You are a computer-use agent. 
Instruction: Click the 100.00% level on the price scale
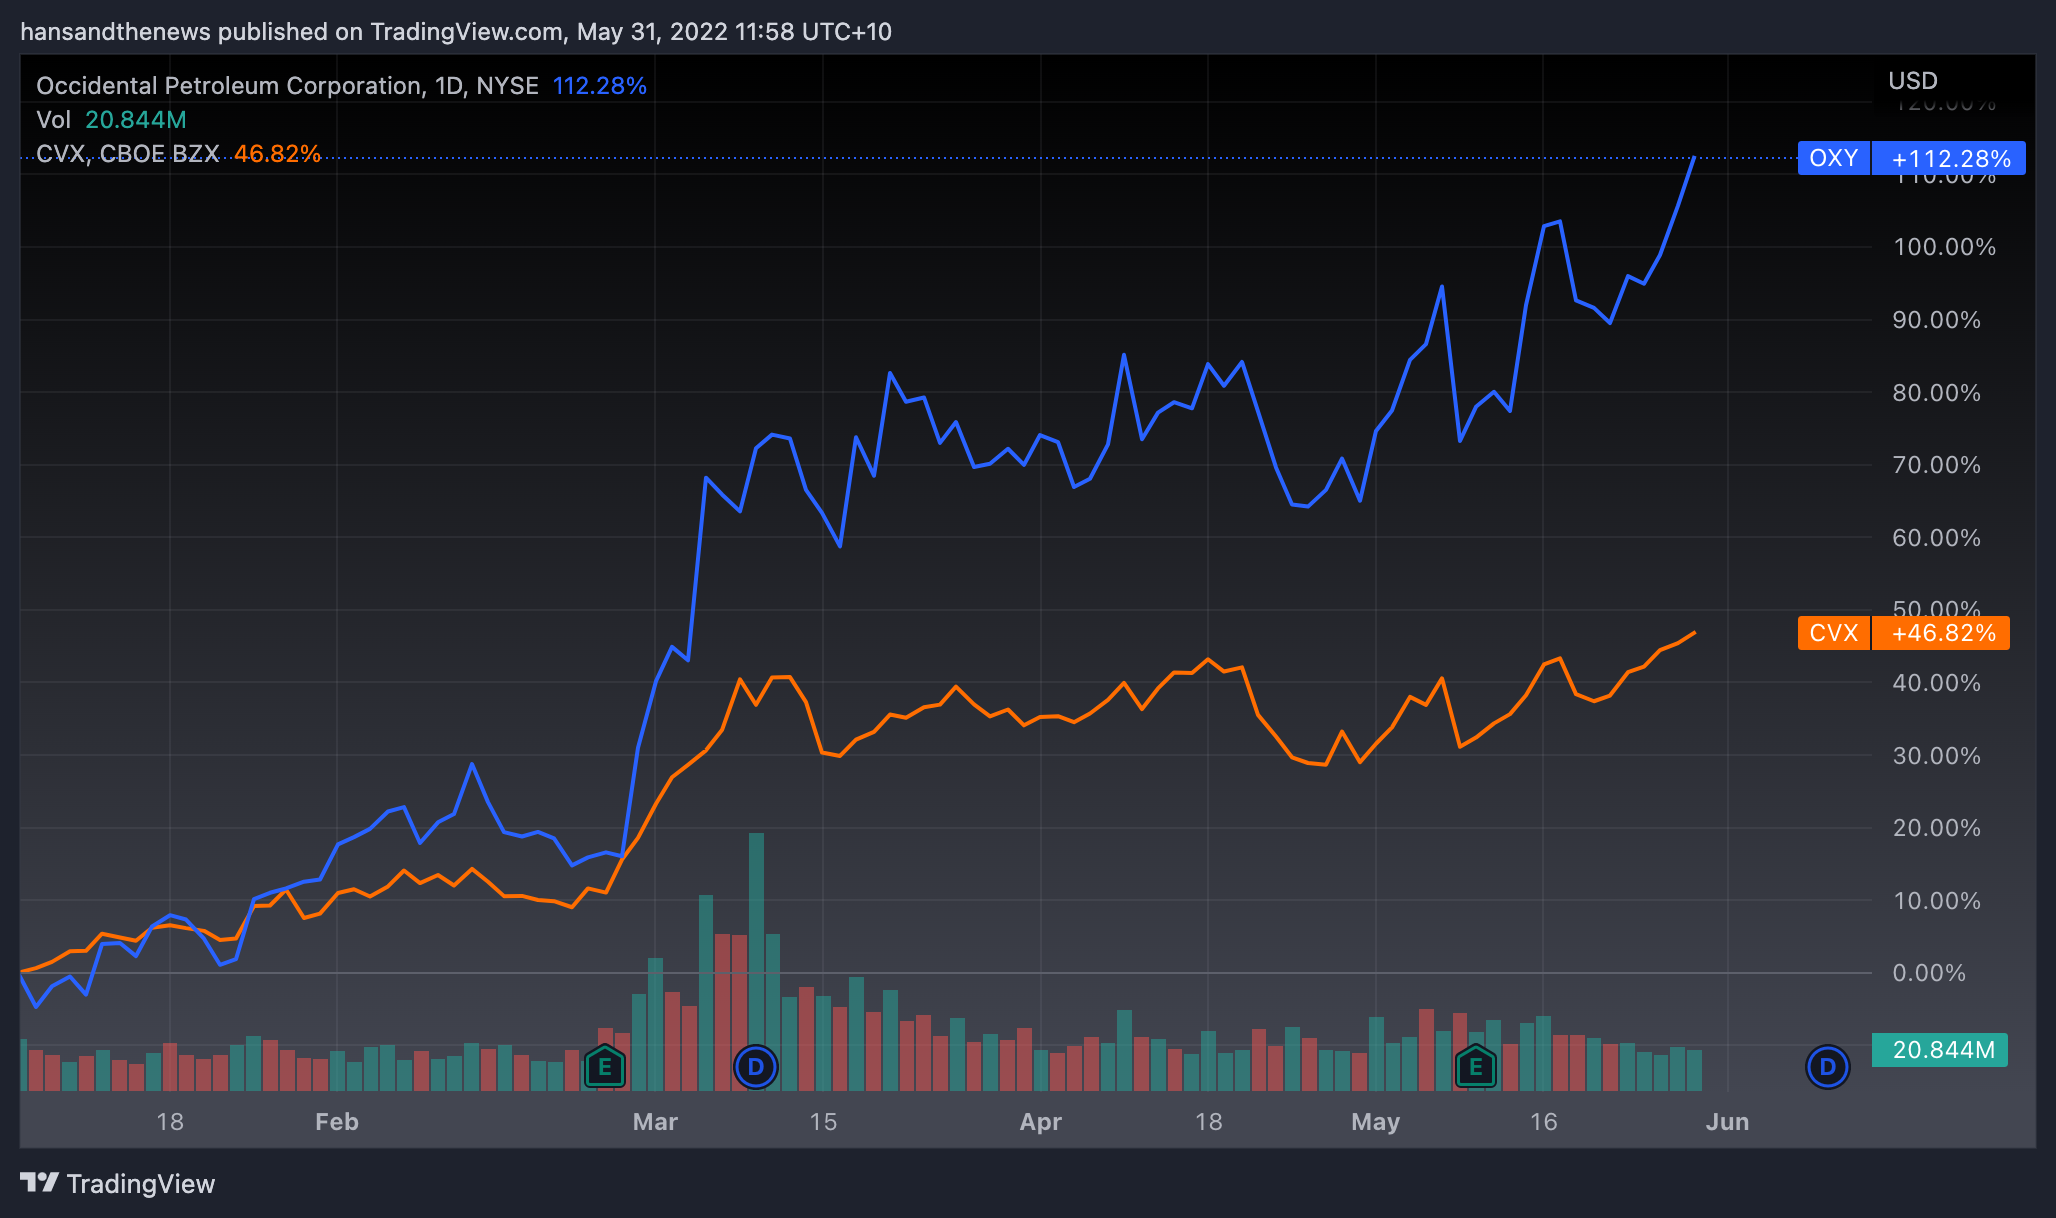pos(1943,247)
